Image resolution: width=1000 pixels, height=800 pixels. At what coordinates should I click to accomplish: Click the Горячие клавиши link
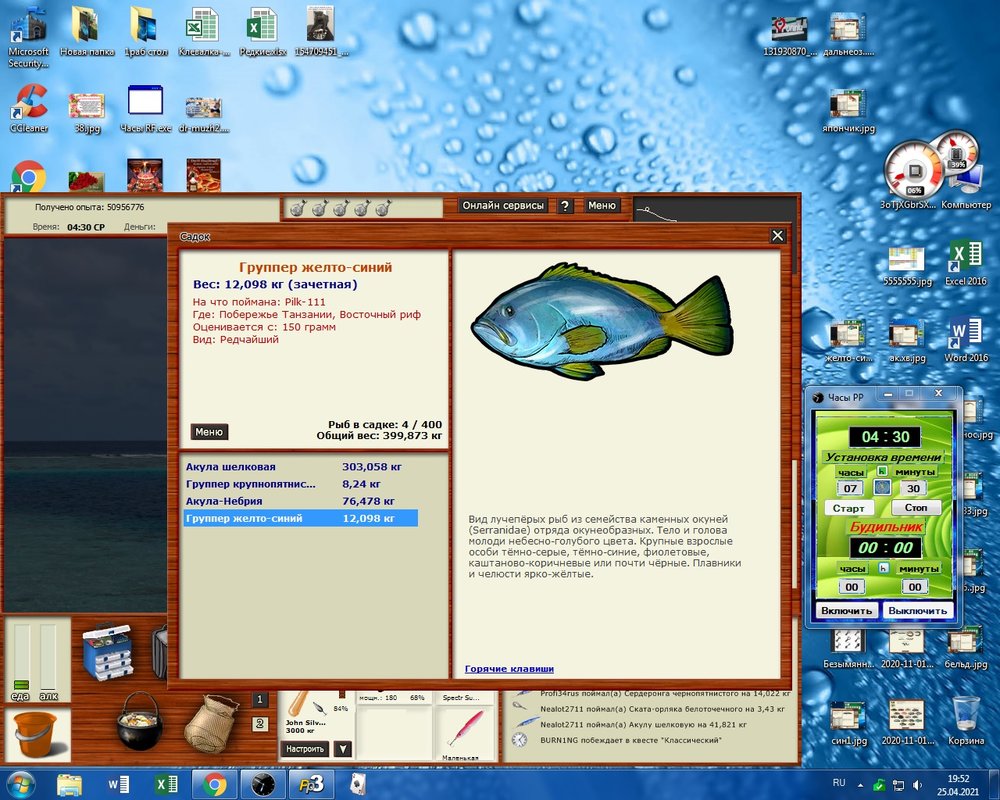coord(509,669)
